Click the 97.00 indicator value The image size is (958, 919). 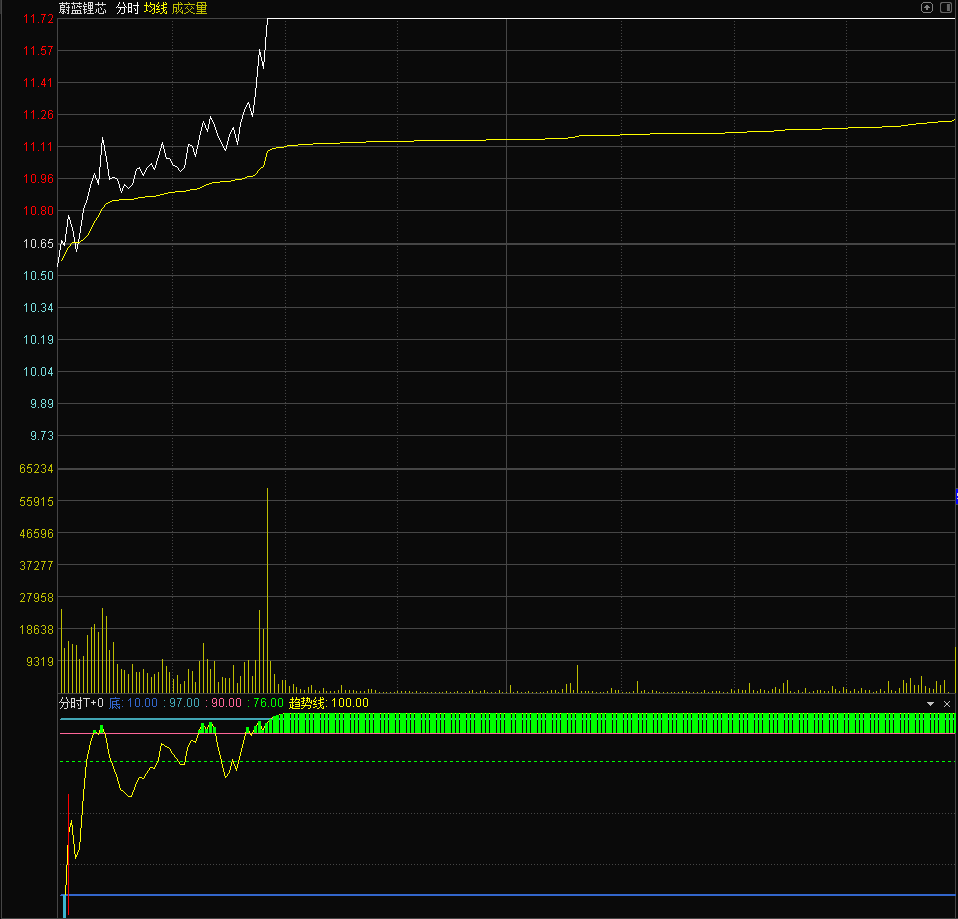pos(184,703)
